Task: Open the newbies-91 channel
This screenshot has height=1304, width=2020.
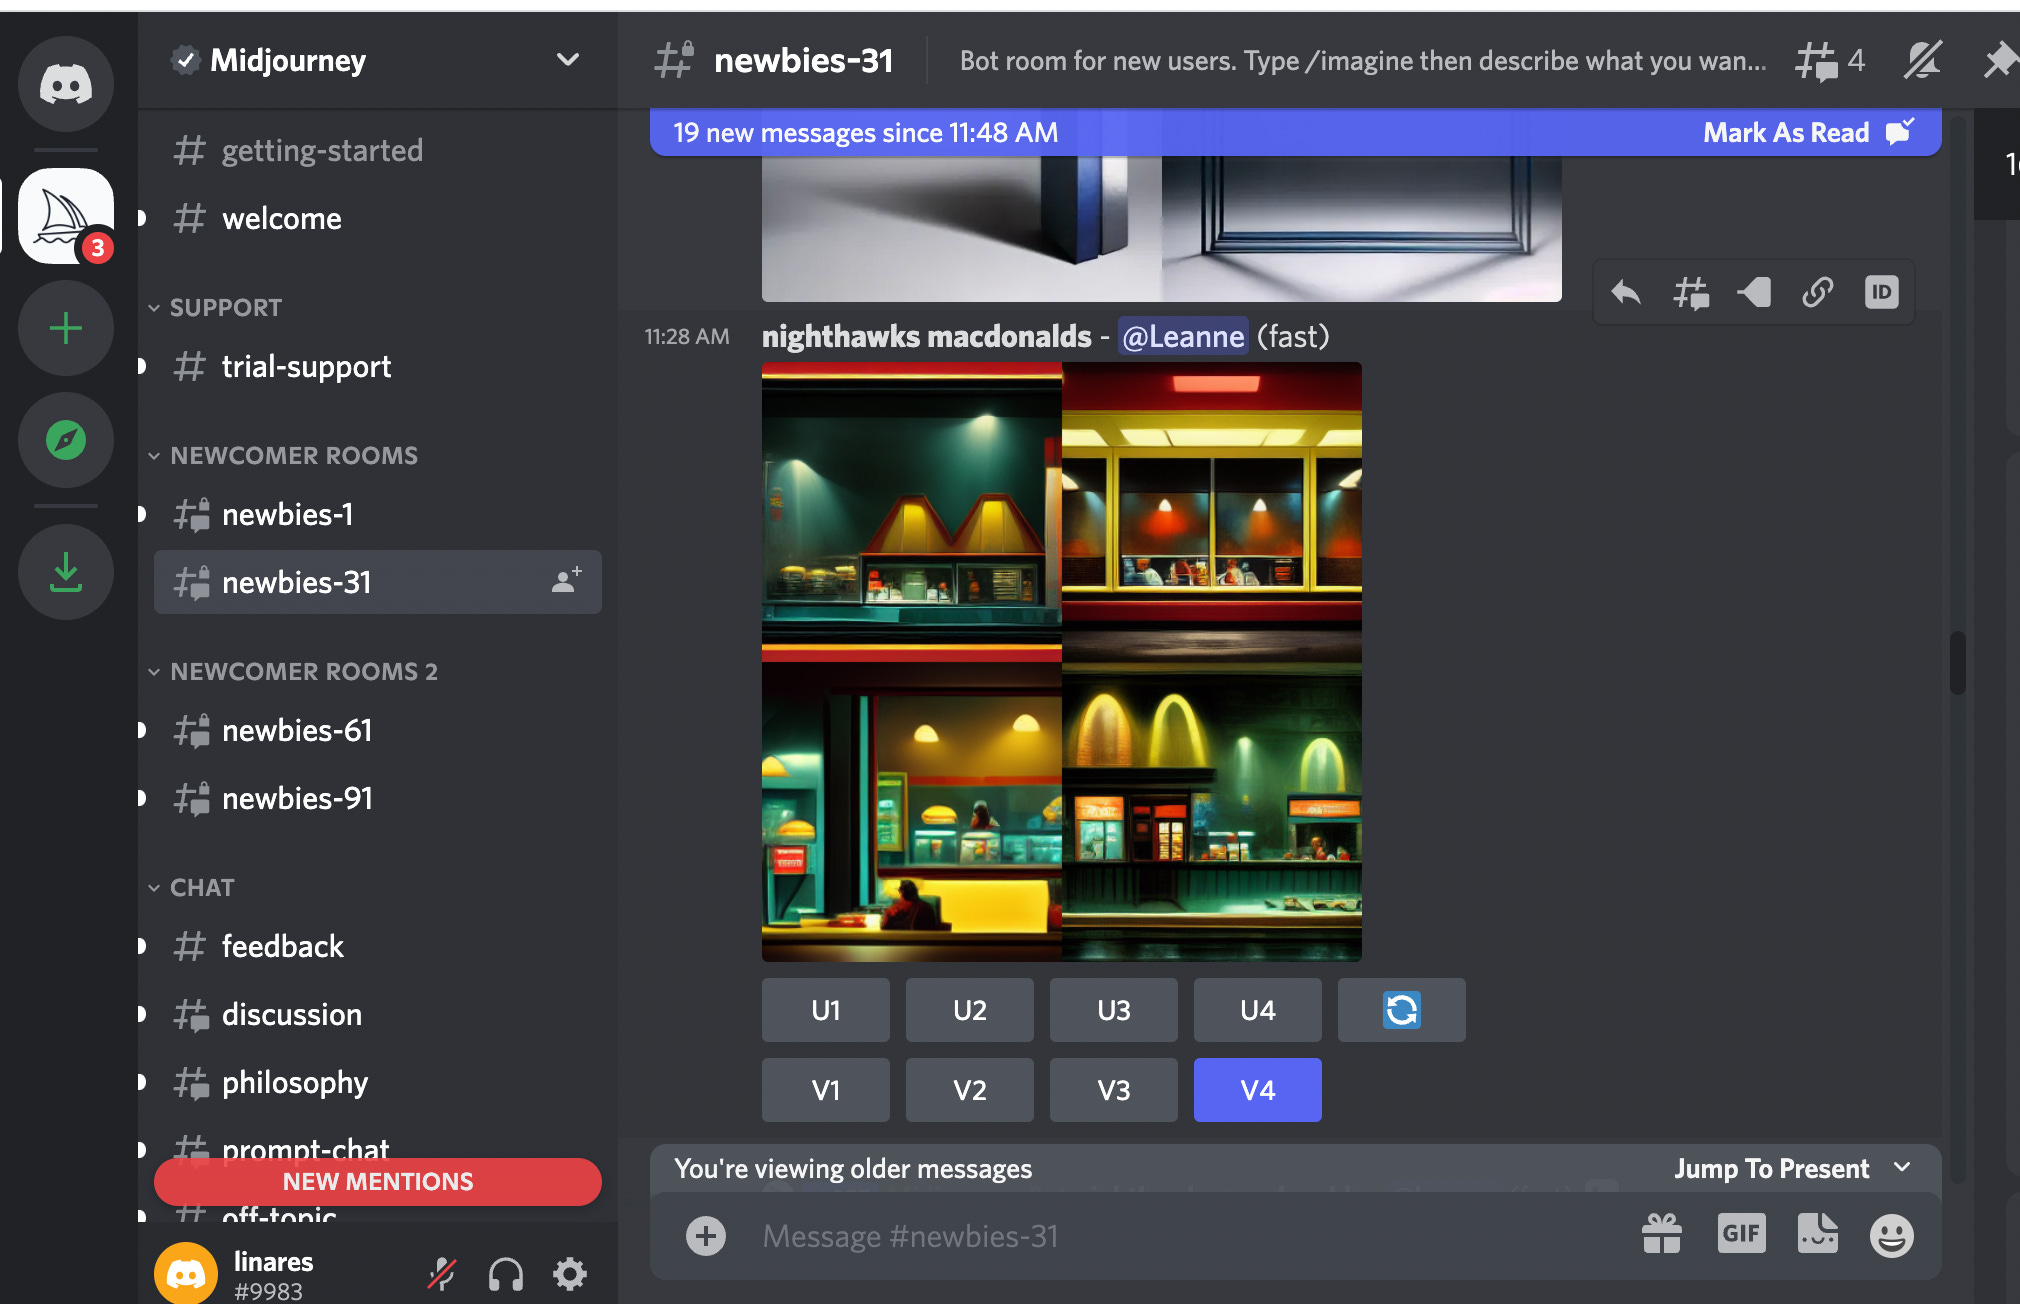Action: pyautogui.click(x=378, y=798)
